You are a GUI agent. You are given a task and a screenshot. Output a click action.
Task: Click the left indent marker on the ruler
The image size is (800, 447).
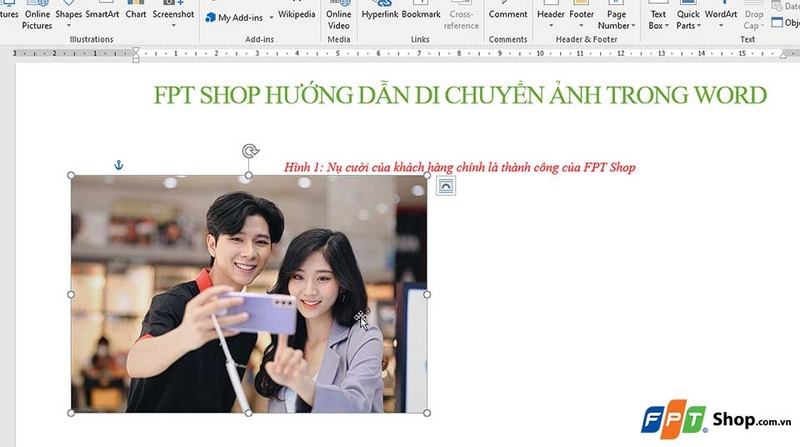click(x=136, y=59)
